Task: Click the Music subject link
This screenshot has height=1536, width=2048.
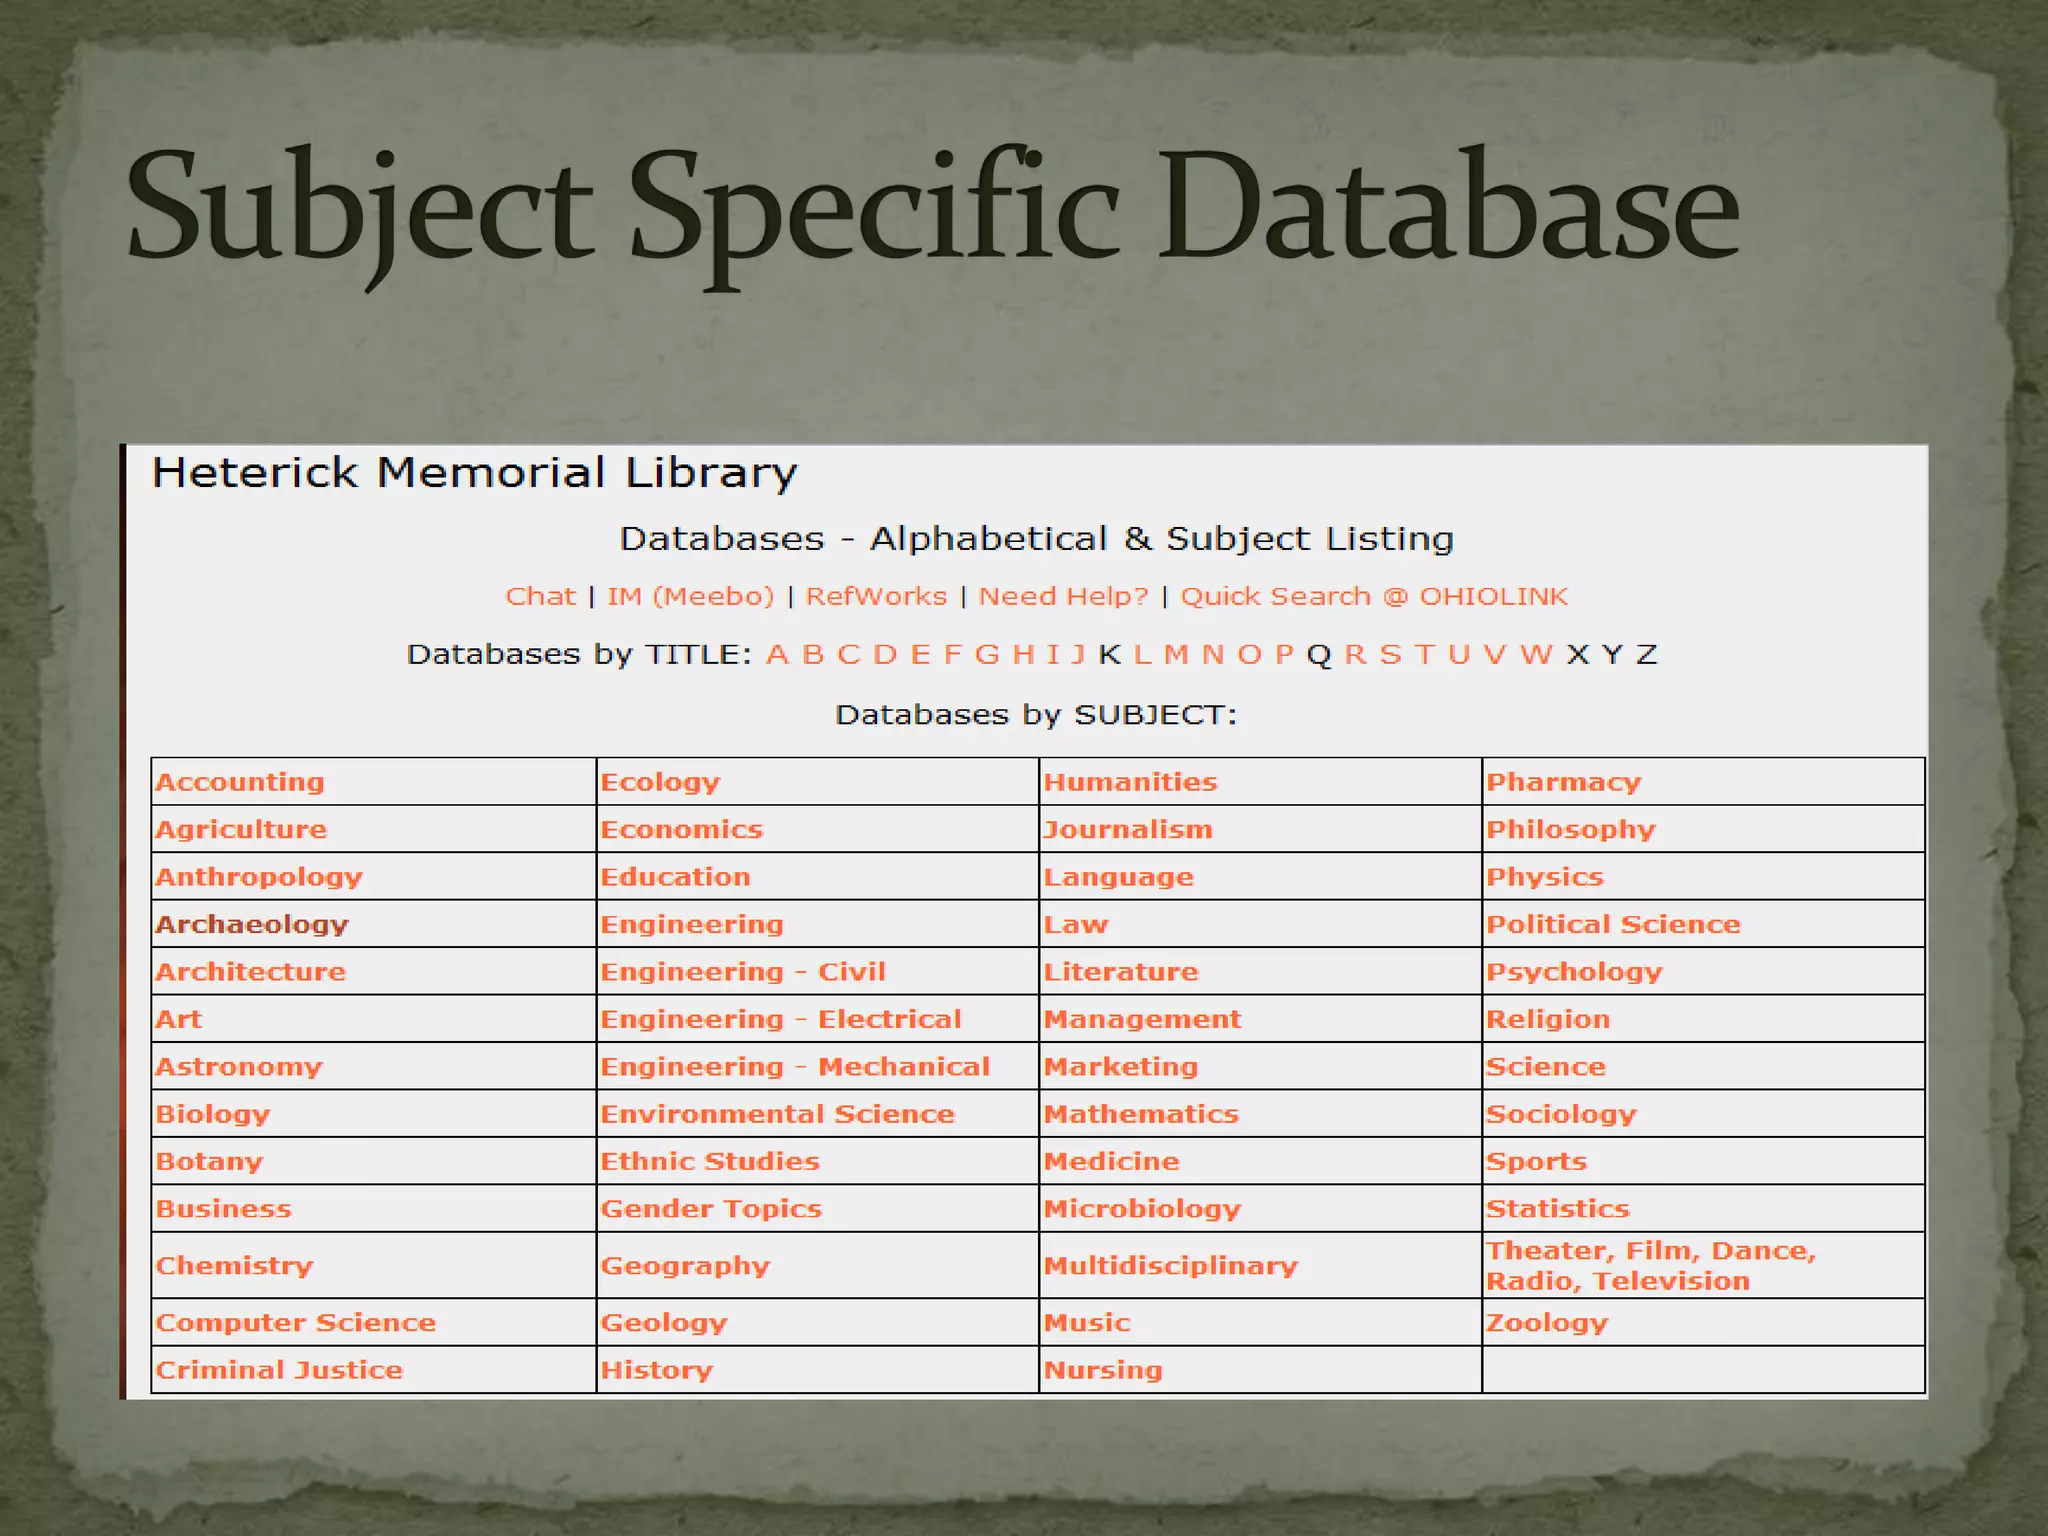Action: (1087, 1323)
